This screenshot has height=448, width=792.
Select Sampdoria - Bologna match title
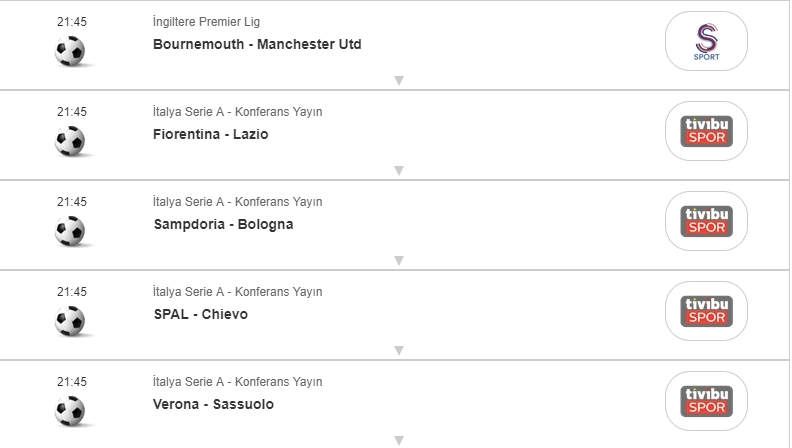click(x=223, y=224)
